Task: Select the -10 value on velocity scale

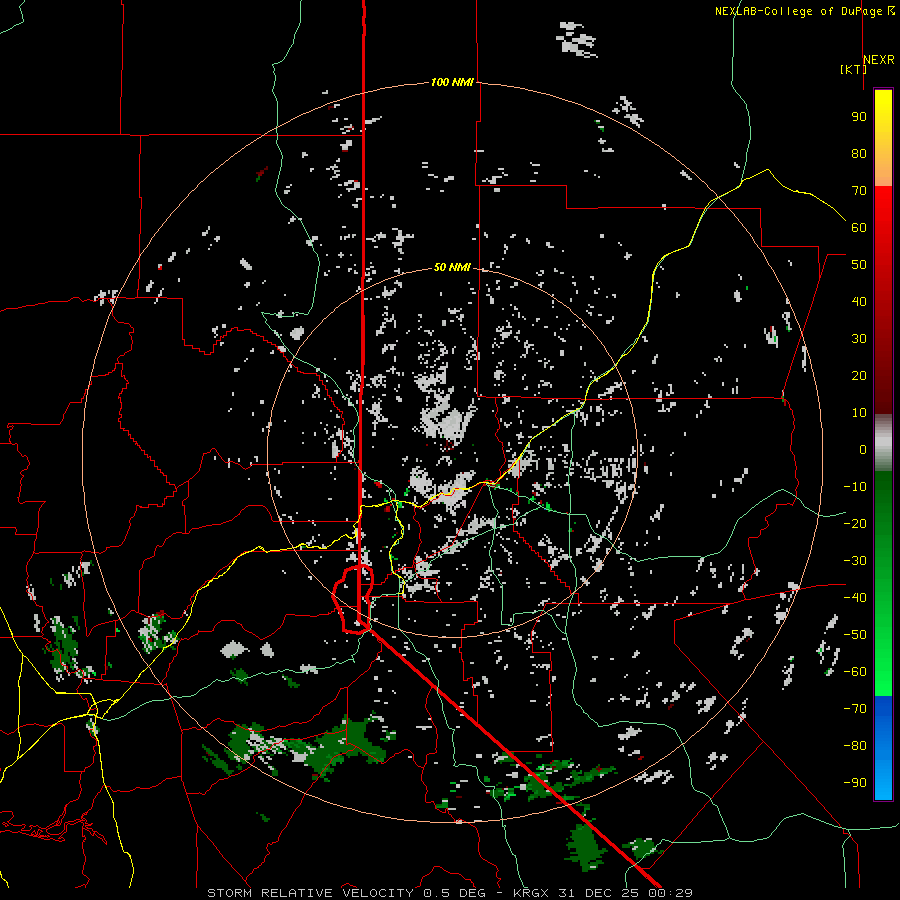Action: tap(855, 487)
